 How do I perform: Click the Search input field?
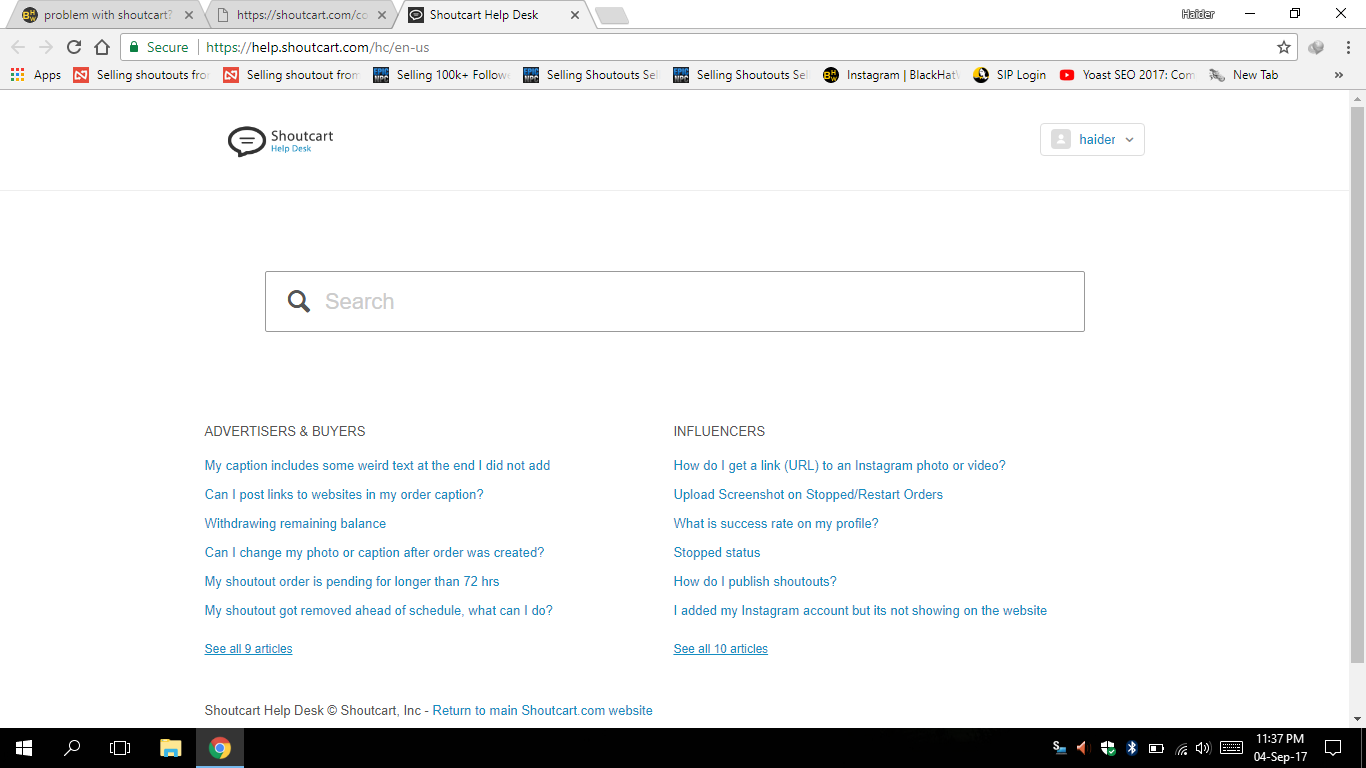(675, 301)
